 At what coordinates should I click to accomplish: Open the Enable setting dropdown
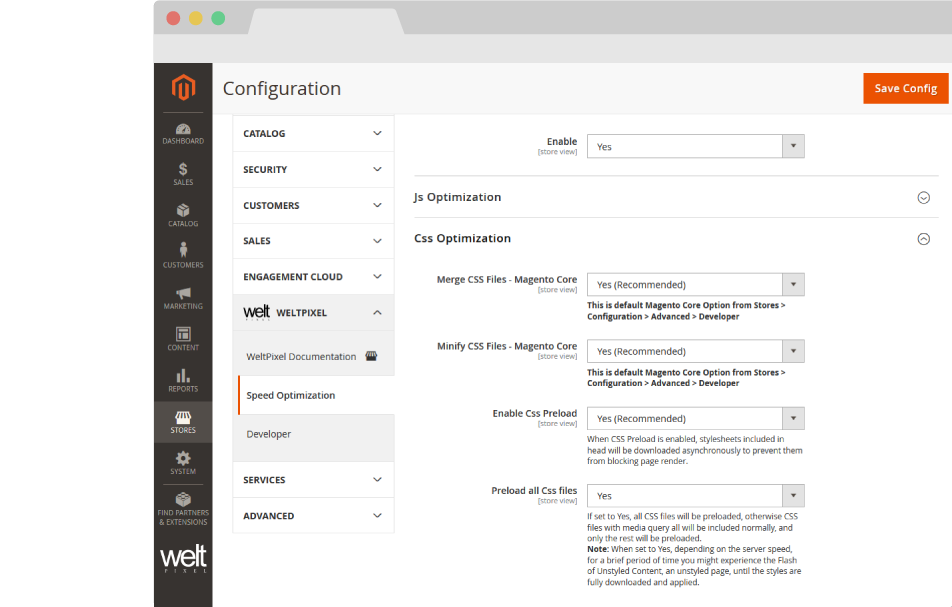pos(695,146)
